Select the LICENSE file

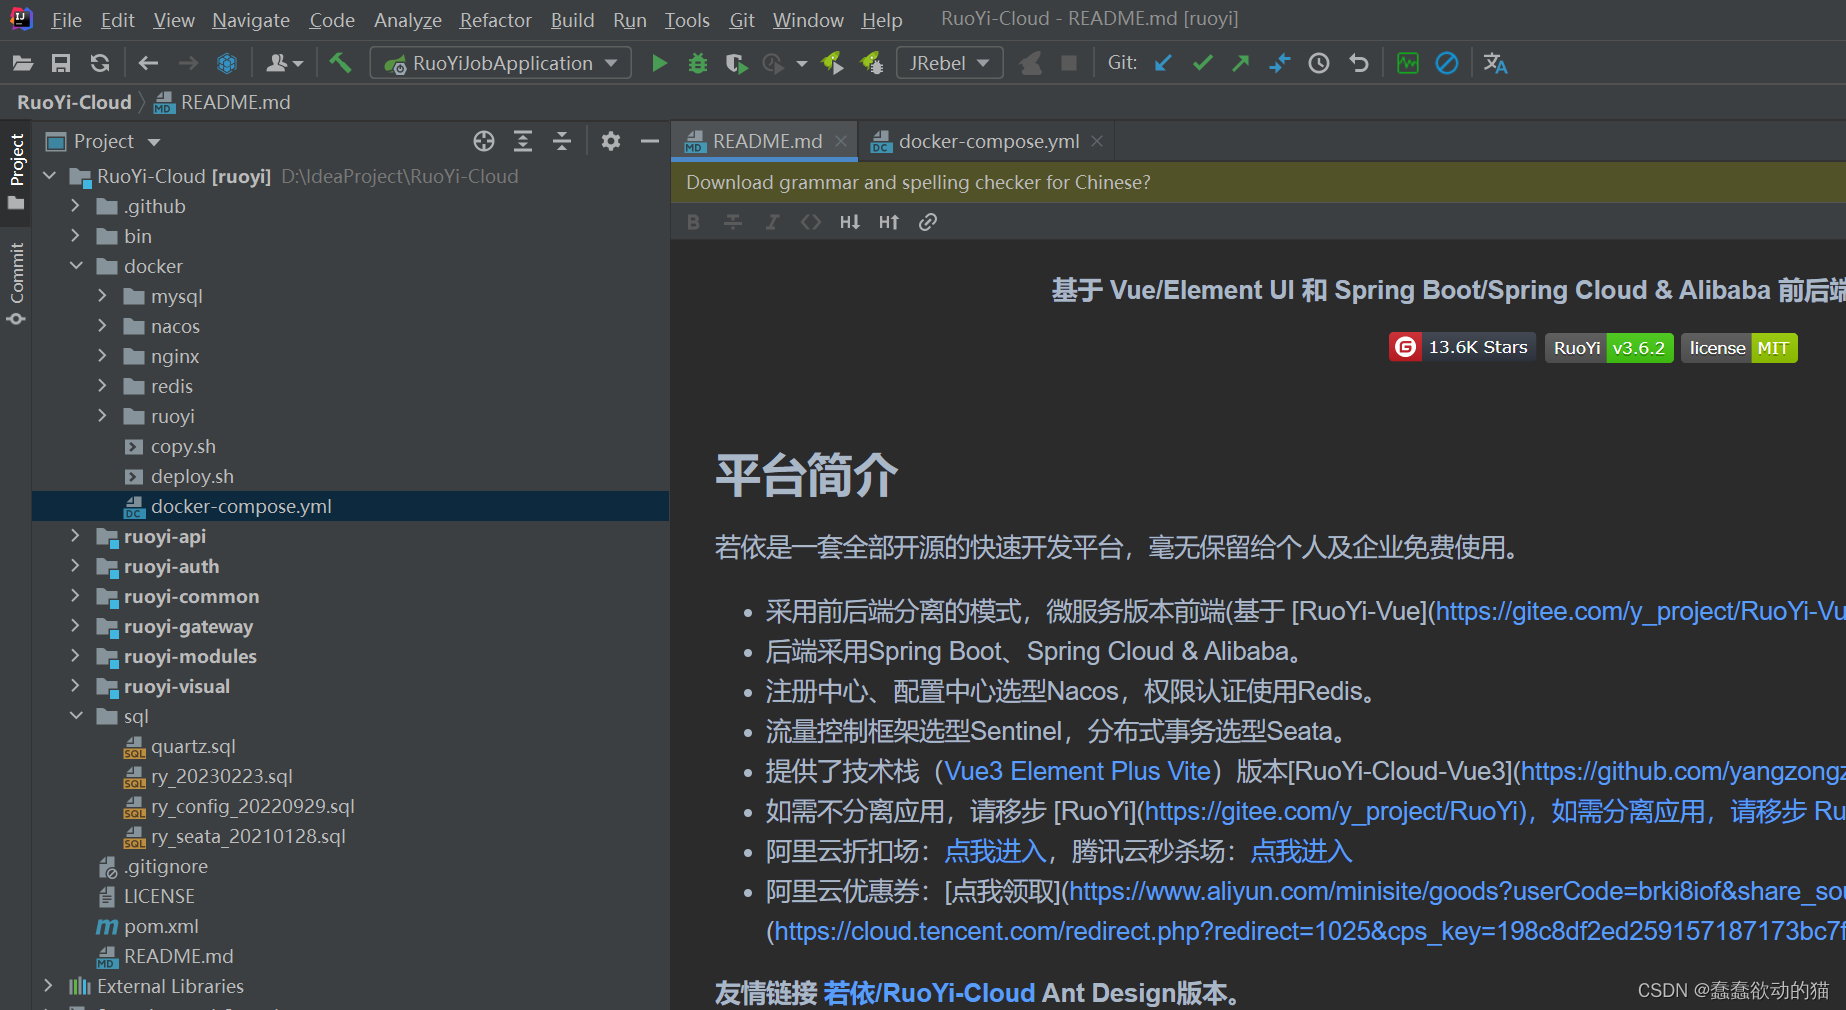(159, 896)
